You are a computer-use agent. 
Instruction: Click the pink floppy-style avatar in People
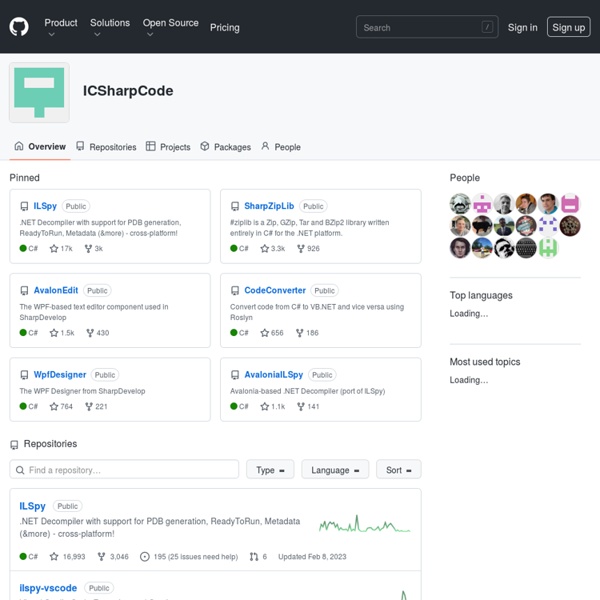point(570,203)
